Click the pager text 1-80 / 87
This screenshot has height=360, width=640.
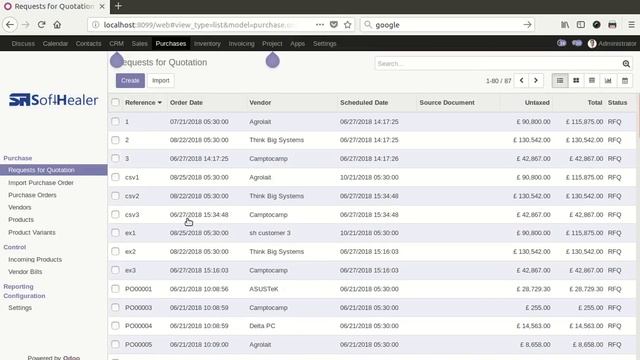[498, 81]
